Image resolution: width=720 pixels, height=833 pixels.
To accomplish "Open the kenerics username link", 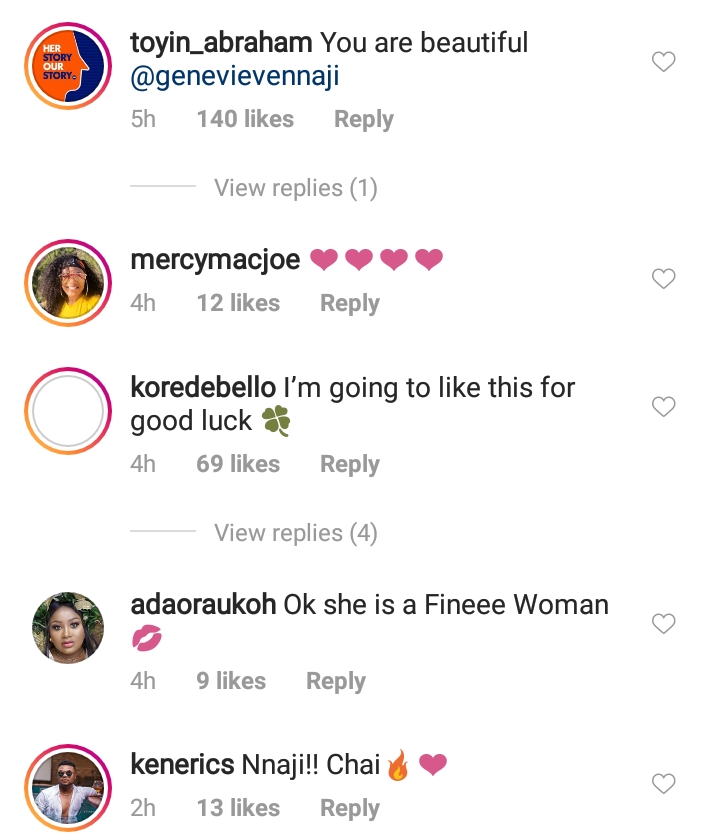I will (183, 766).
